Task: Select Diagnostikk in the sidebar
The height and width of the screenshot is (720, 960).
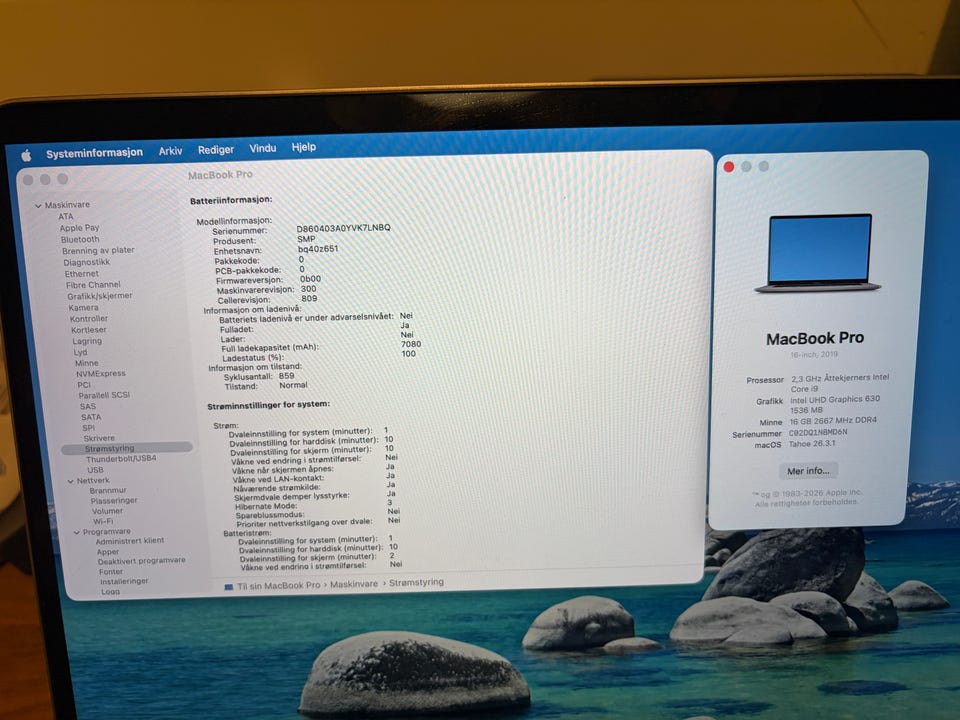Action: pyautogui.click(x=86, y=262)
